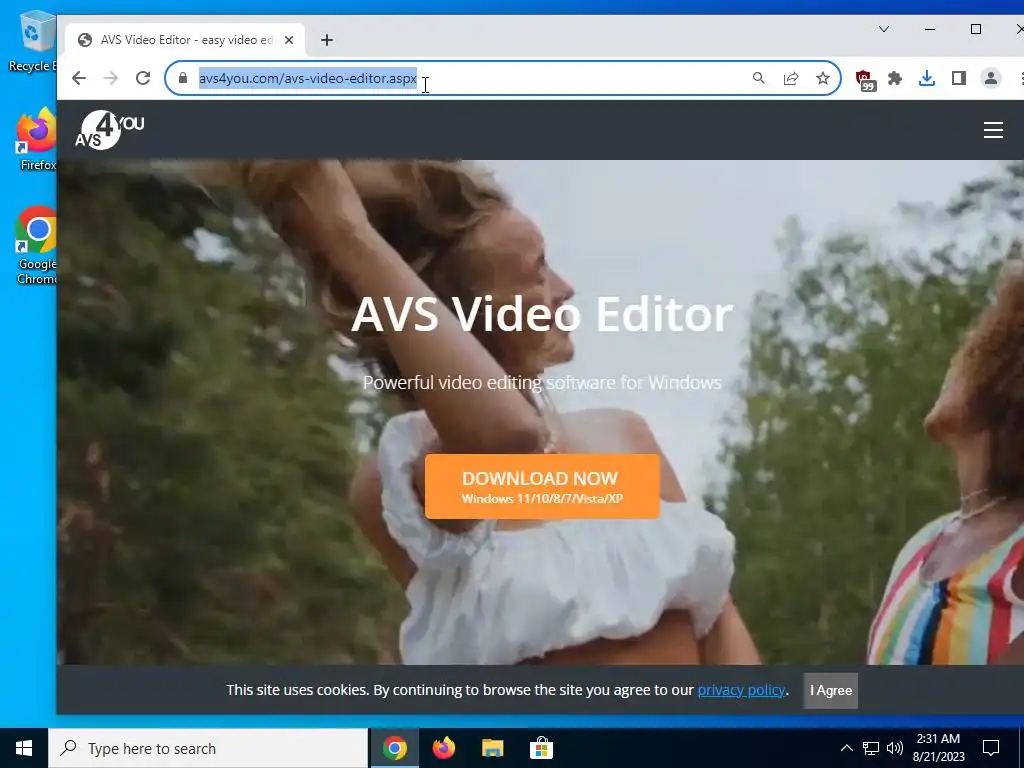Open the Chrome profile menu
The width and height of the screenshot is (1024, 768).
click(x=991, y=78)
